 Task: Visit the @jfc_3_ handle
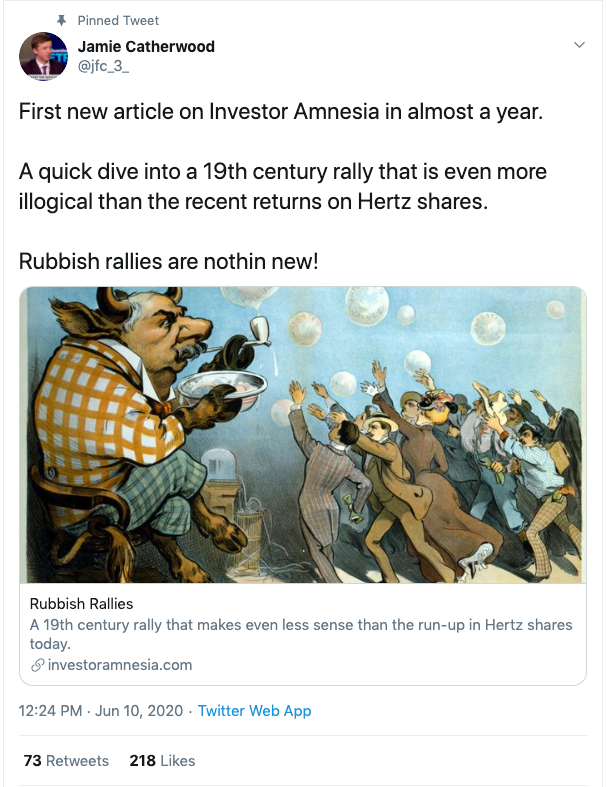tap(103, 66)
